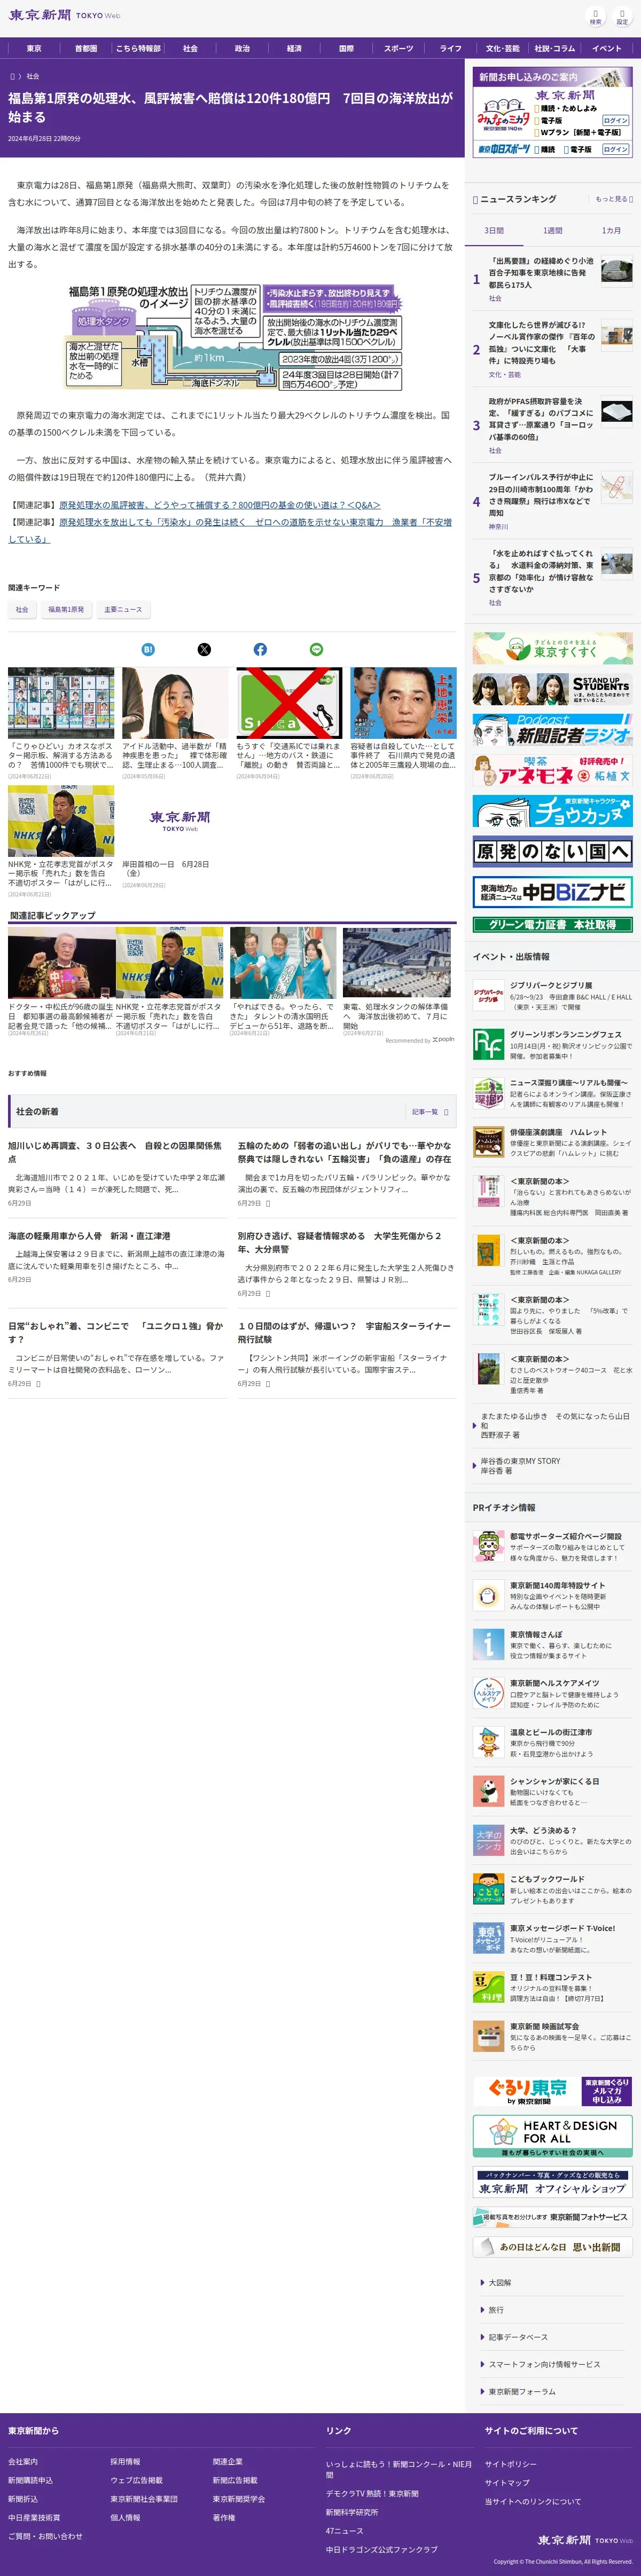Open the settings (設定) icon in the header

pyautogui.click(x=622, y=16)
